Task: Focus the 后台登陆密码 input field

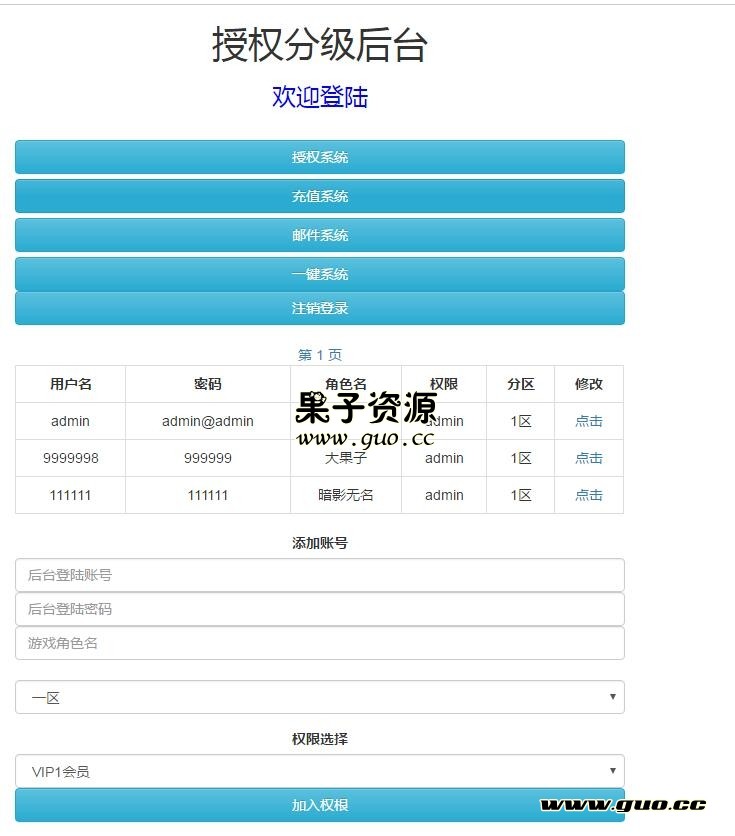Action: click(x=320, y=609)
